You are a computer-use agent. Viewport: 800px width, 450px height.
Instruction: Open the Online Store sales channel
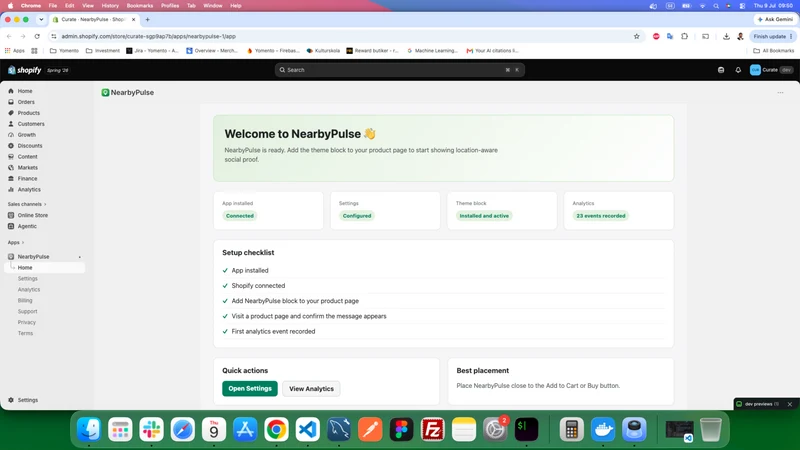[x=32, y=215]
